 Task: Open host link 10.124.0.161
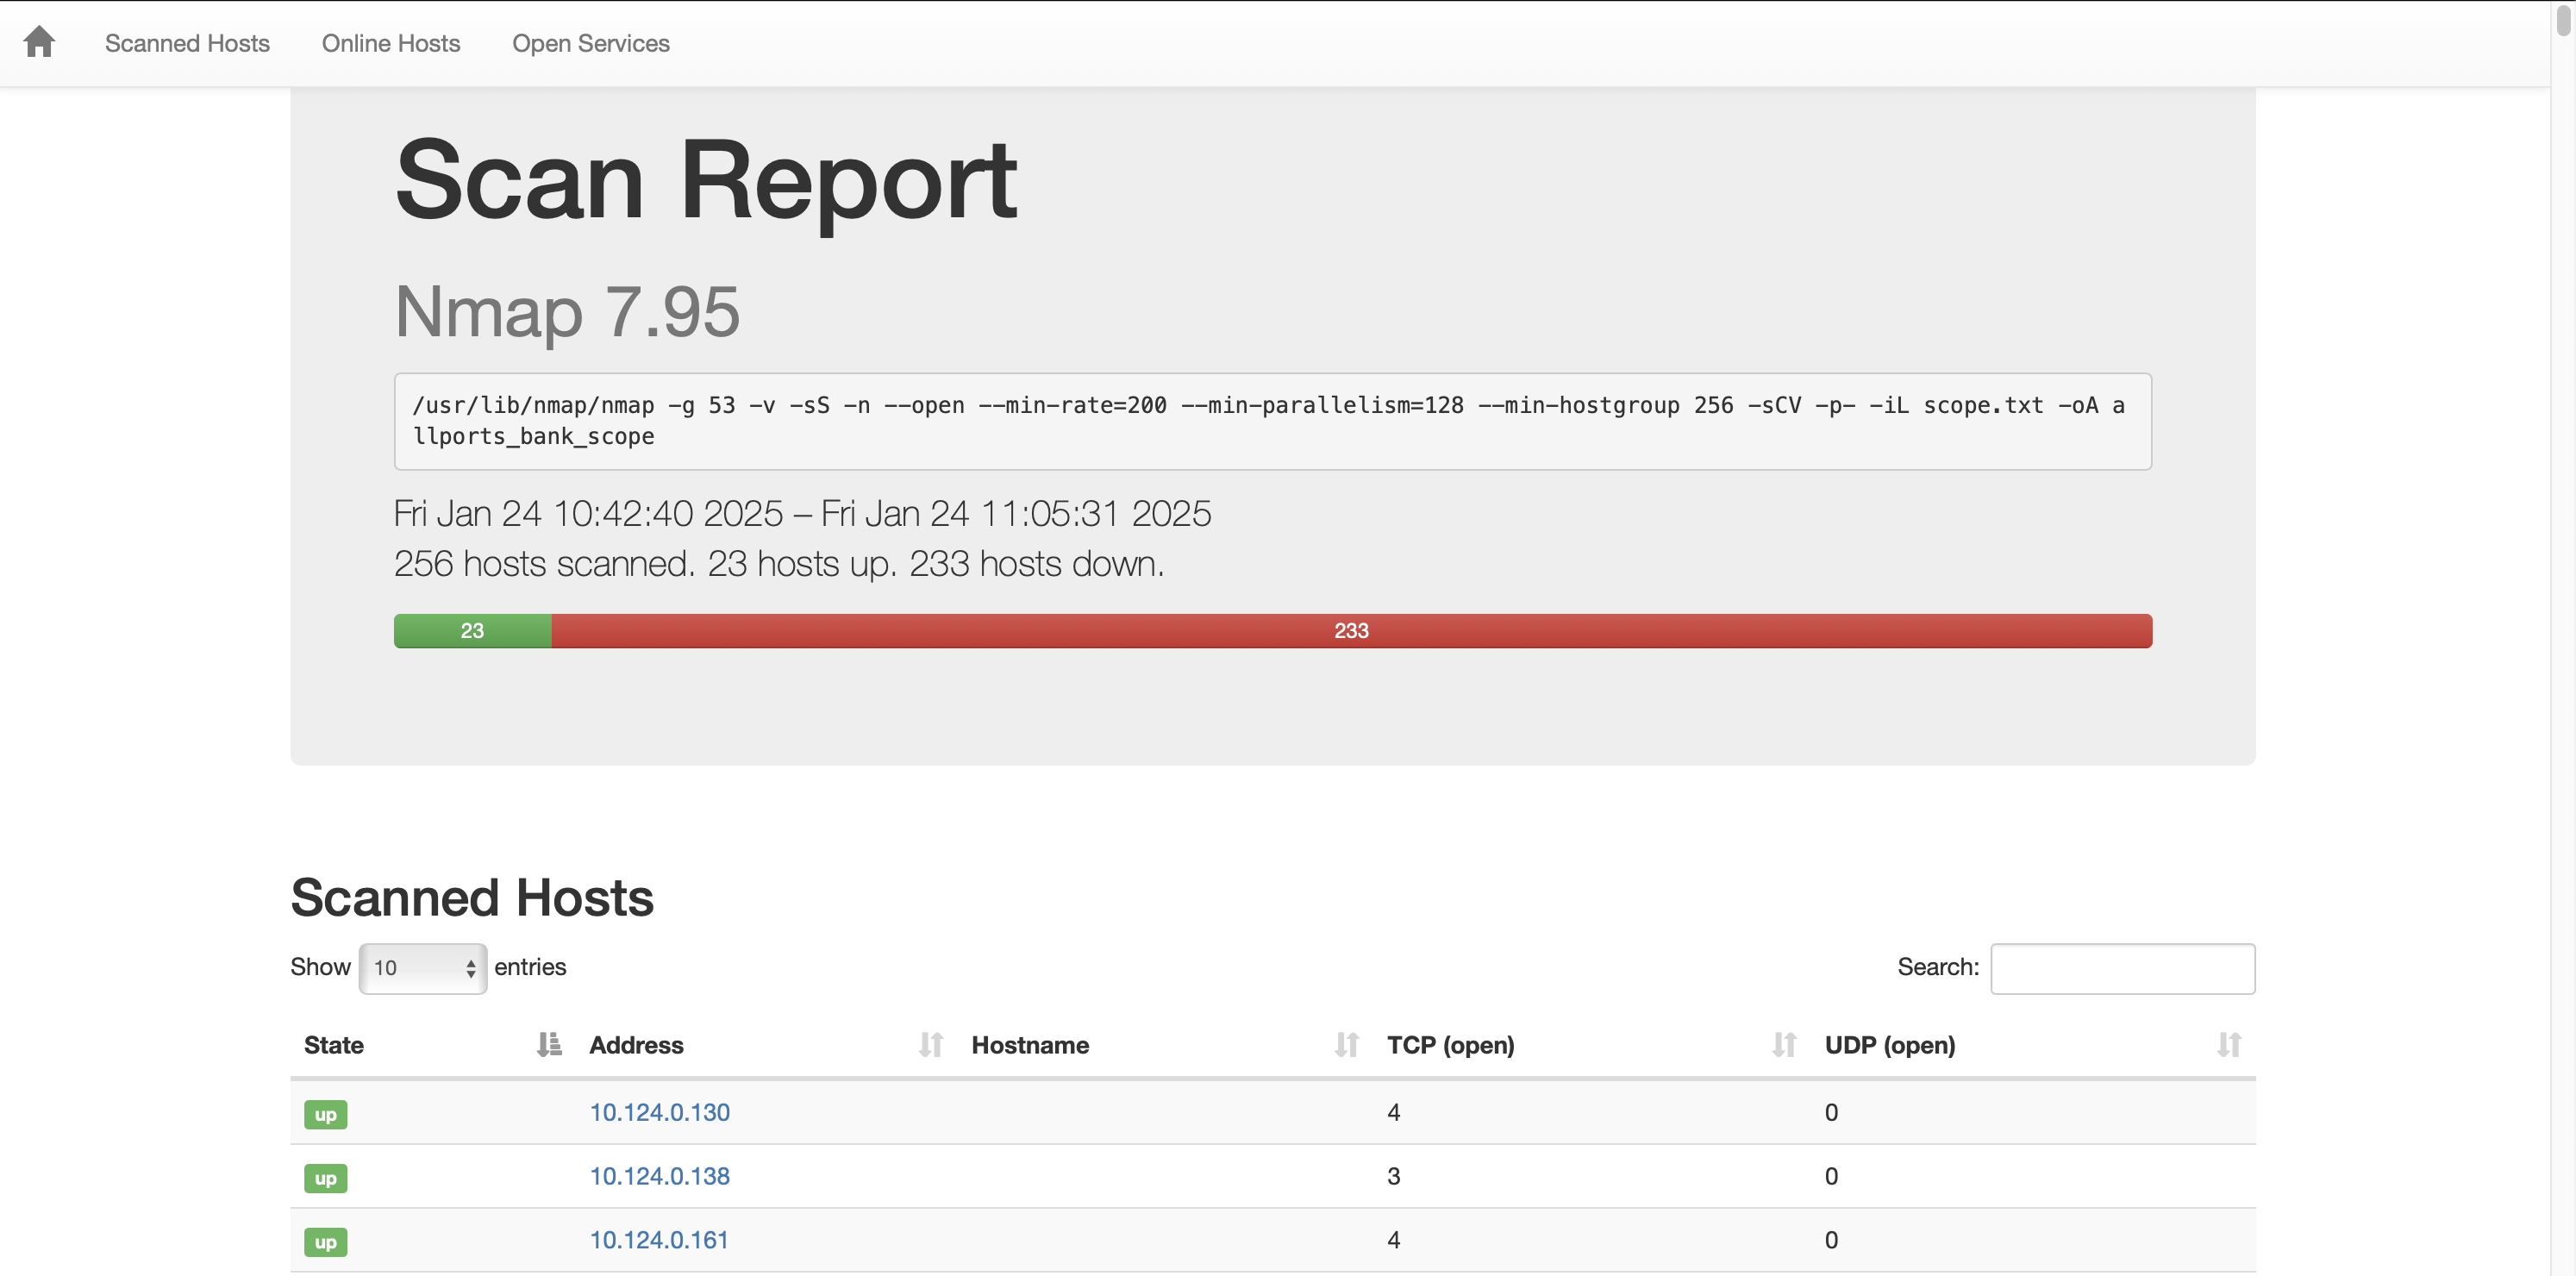pos(659,1240)
